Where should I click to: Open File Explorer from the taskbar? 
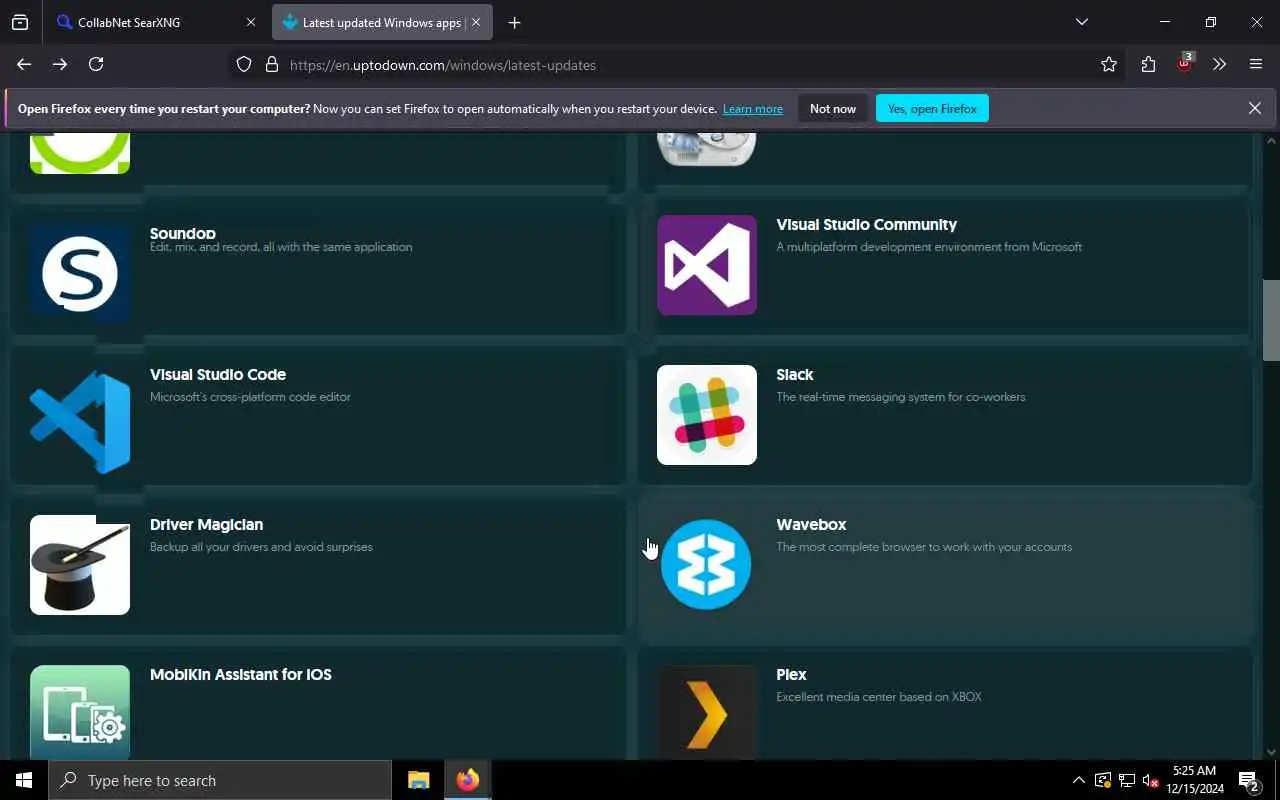pyautogui.click(x=418, y=780)
